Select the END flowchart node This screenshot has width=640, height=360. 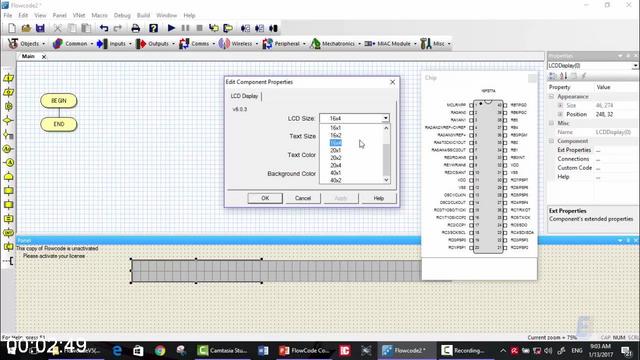click(59, 124)
